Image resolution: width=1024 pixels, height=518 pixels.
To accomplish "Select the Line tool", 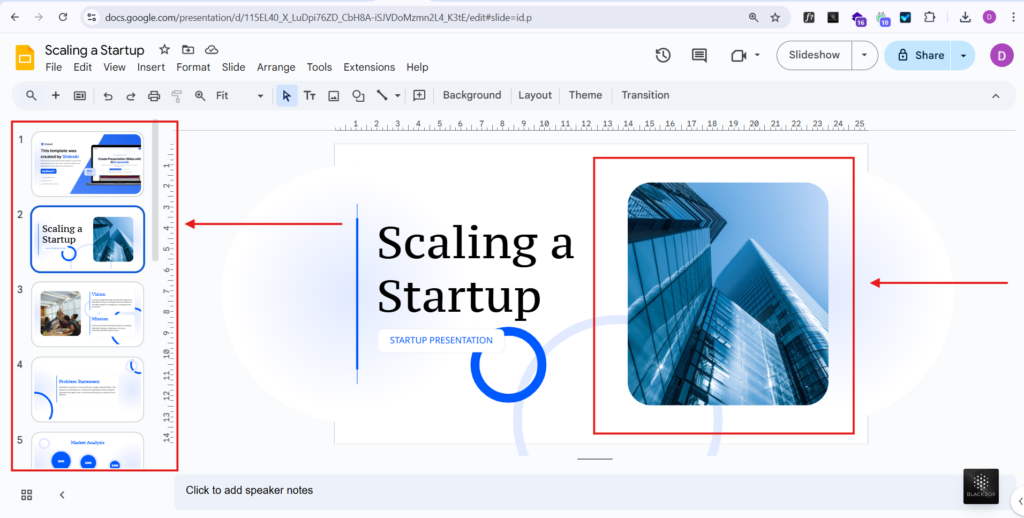I will 382,95.
